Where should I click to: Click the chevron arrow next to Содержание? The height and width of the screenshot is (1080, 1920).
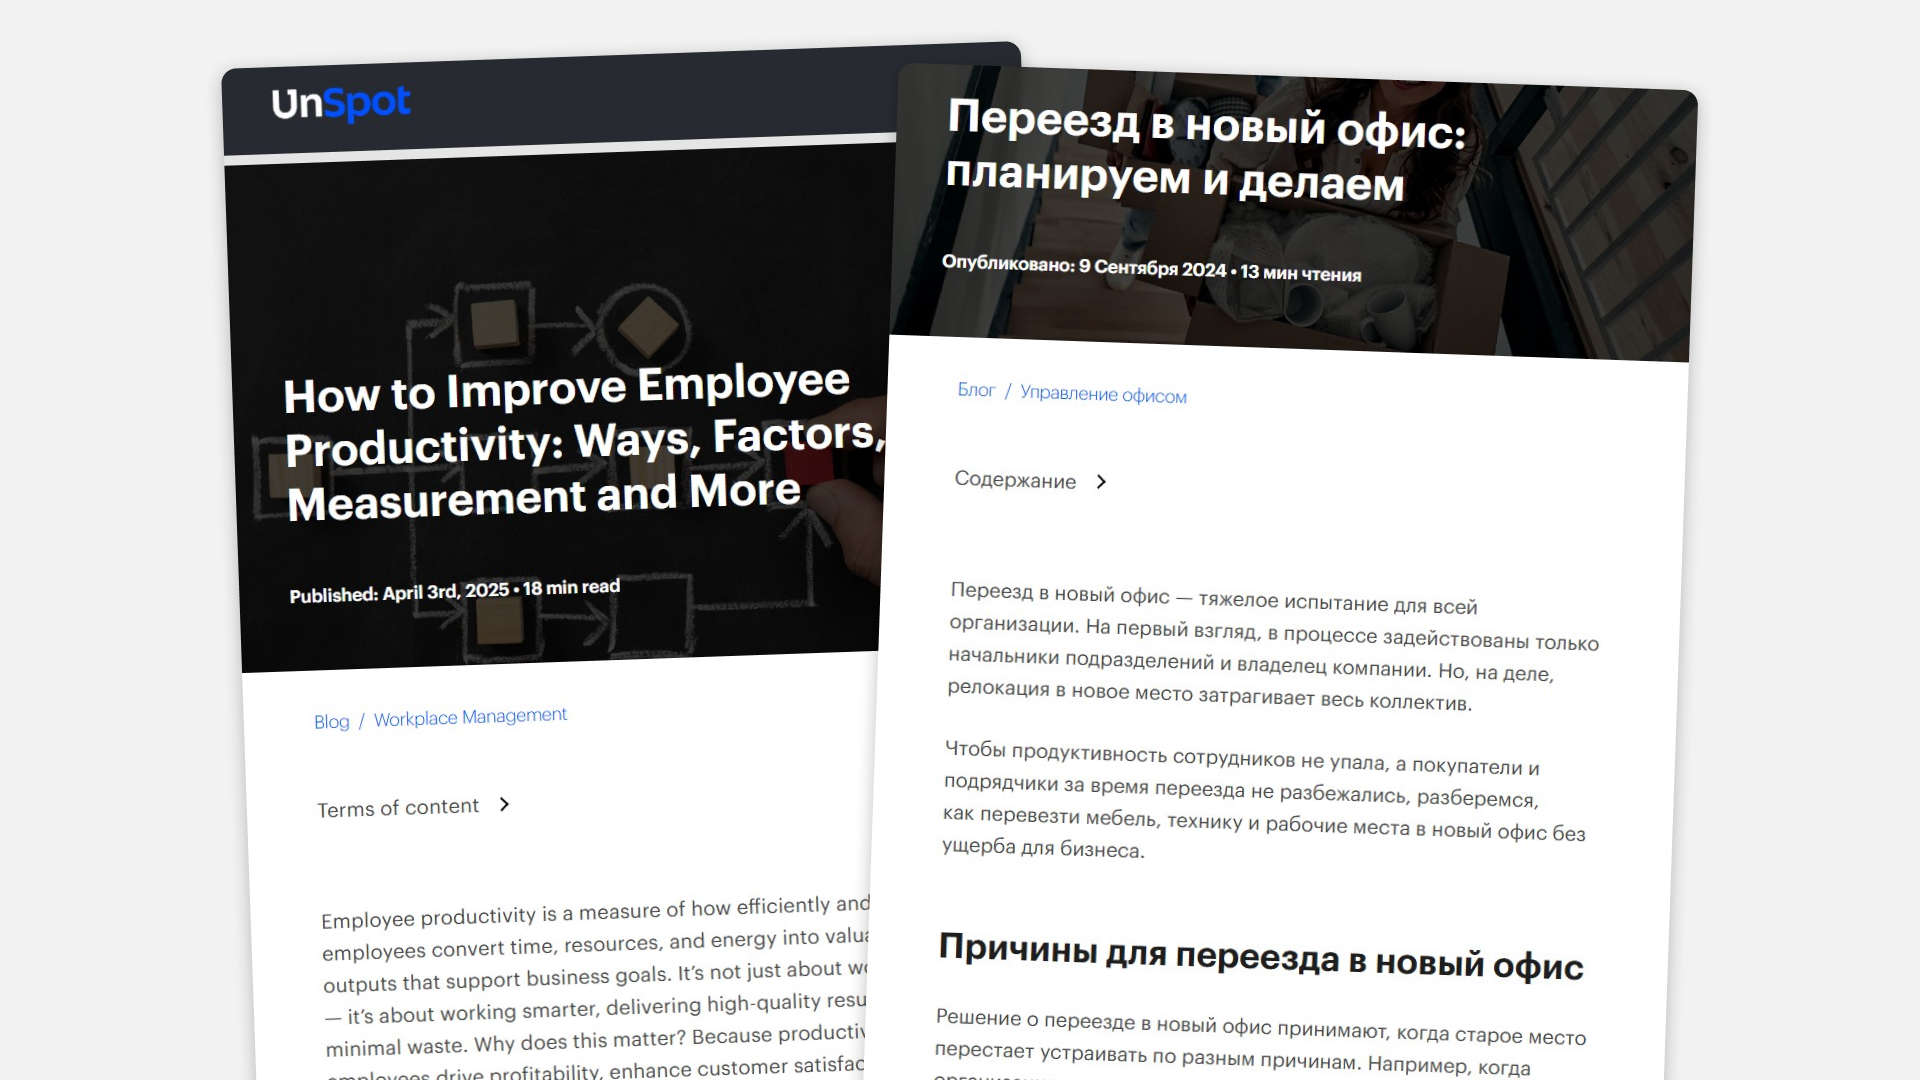click(1101, 482)
